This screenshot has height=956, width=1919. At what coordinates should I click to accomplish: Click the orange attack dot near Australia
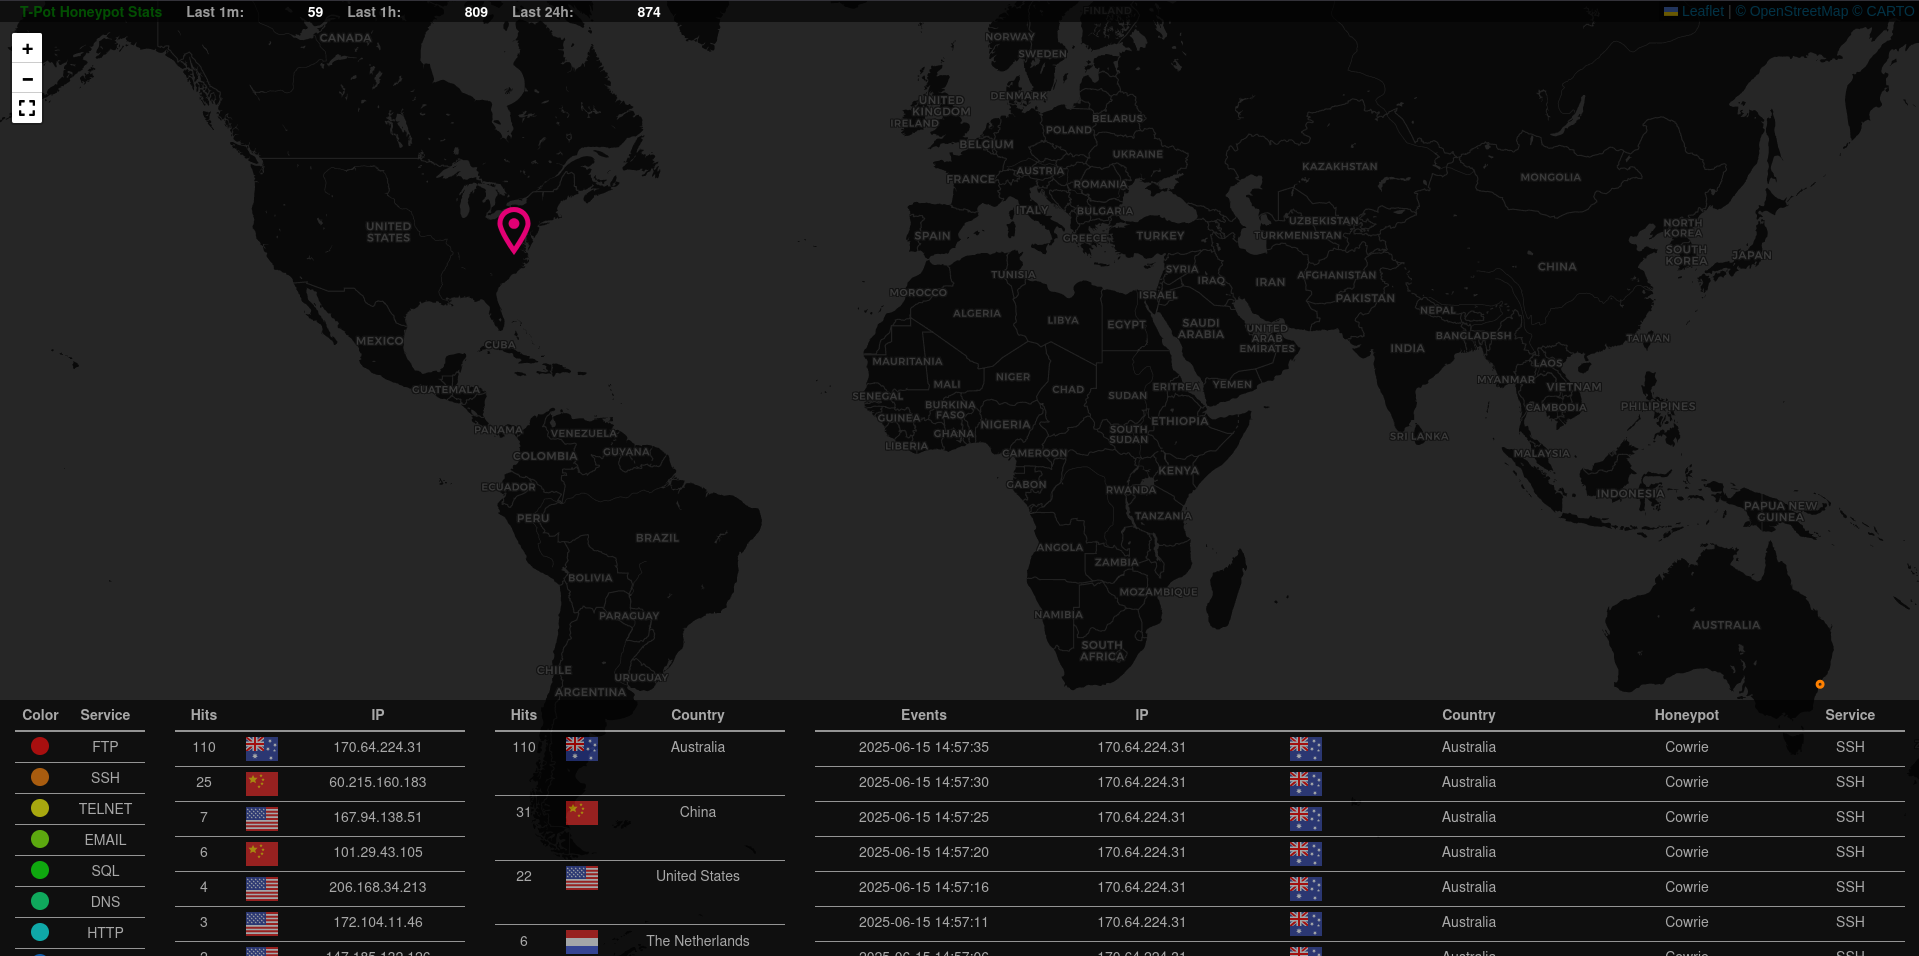pos(1820,684)
